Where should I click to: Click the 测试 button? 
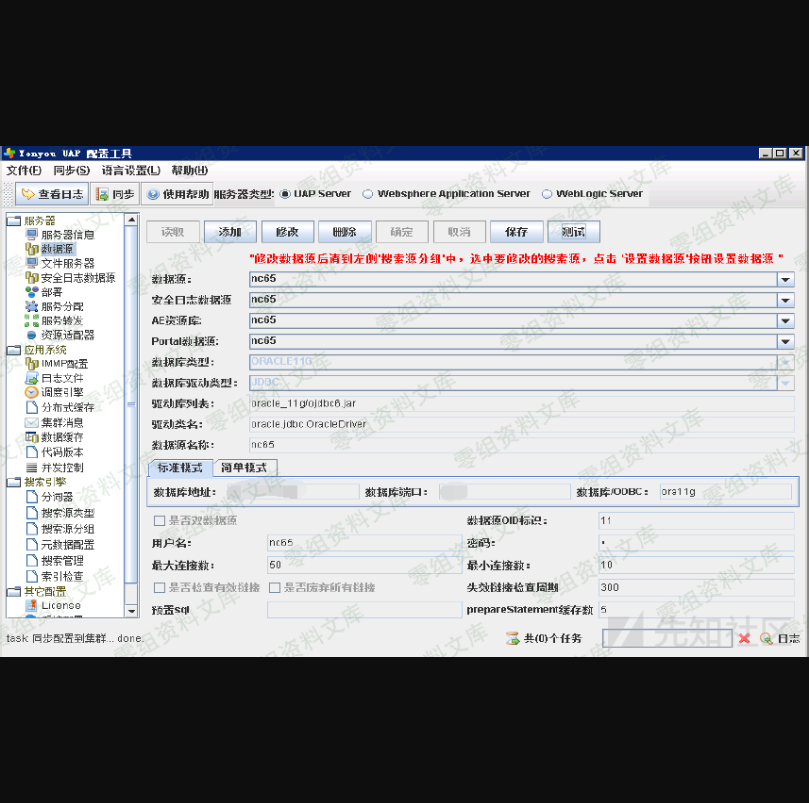tap(573, 232)
